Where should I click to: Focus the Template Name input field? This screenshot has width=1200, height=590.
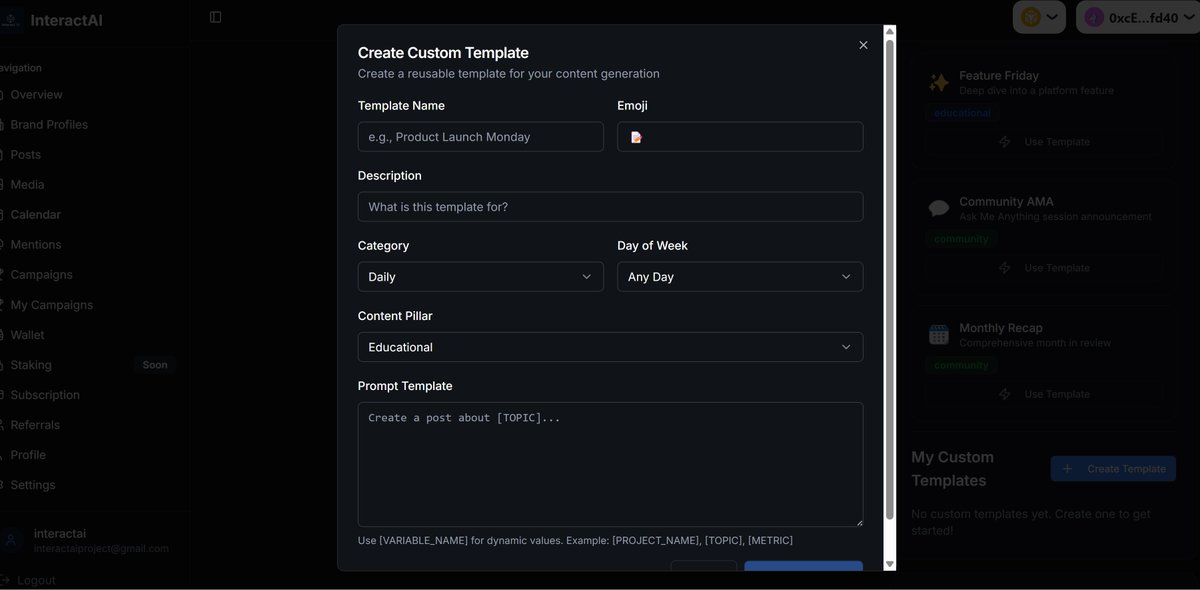coord(481,137)
